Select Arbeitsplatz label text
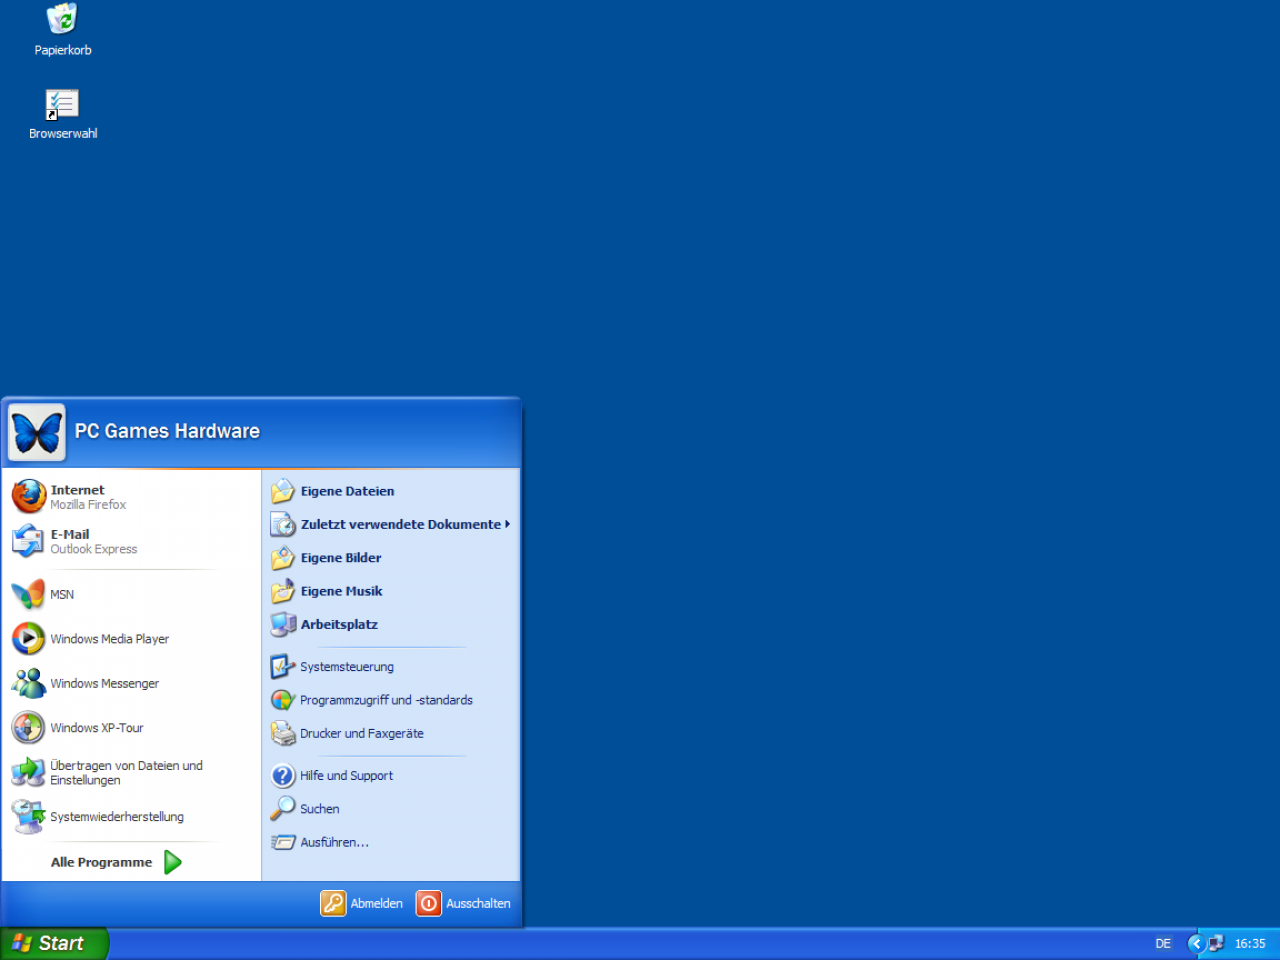The width and height of the screenshot is (1280, 960). tap(339, 624)
